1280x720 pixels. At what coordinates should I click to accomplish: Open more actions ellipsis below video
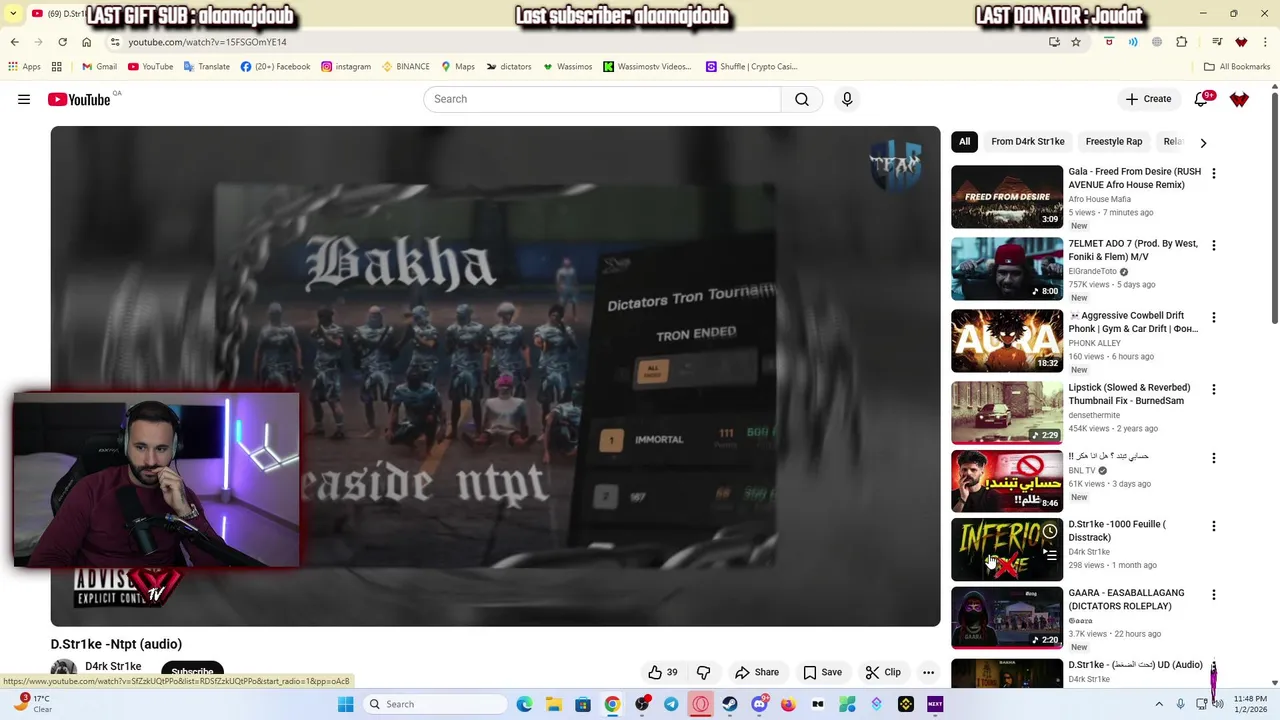(x=928, y=672)
